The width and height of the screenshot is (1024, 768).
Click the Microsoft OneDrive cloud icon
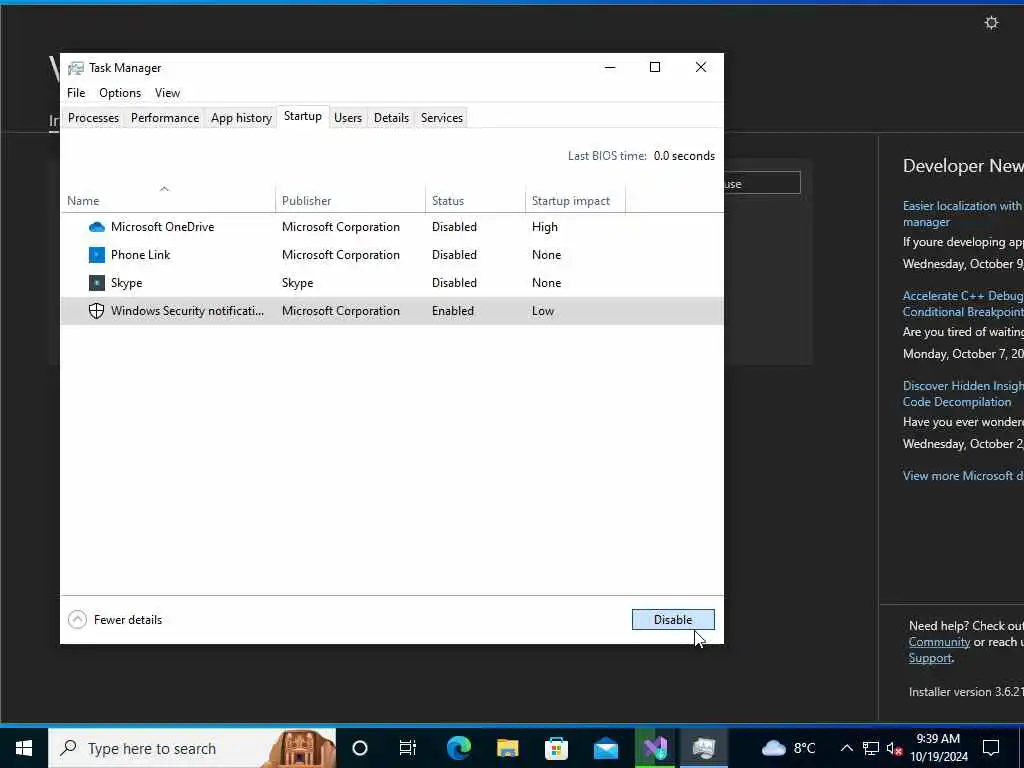coord(97,227)
